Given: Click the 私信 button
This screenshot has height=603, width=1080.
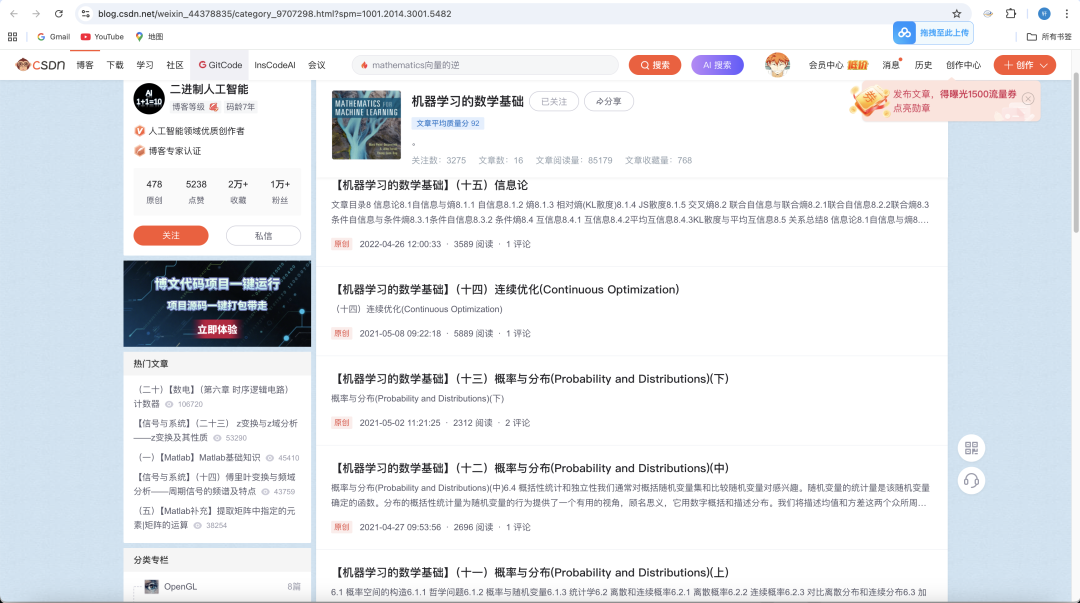Looking at the screenshot, I should pos(263,235).
